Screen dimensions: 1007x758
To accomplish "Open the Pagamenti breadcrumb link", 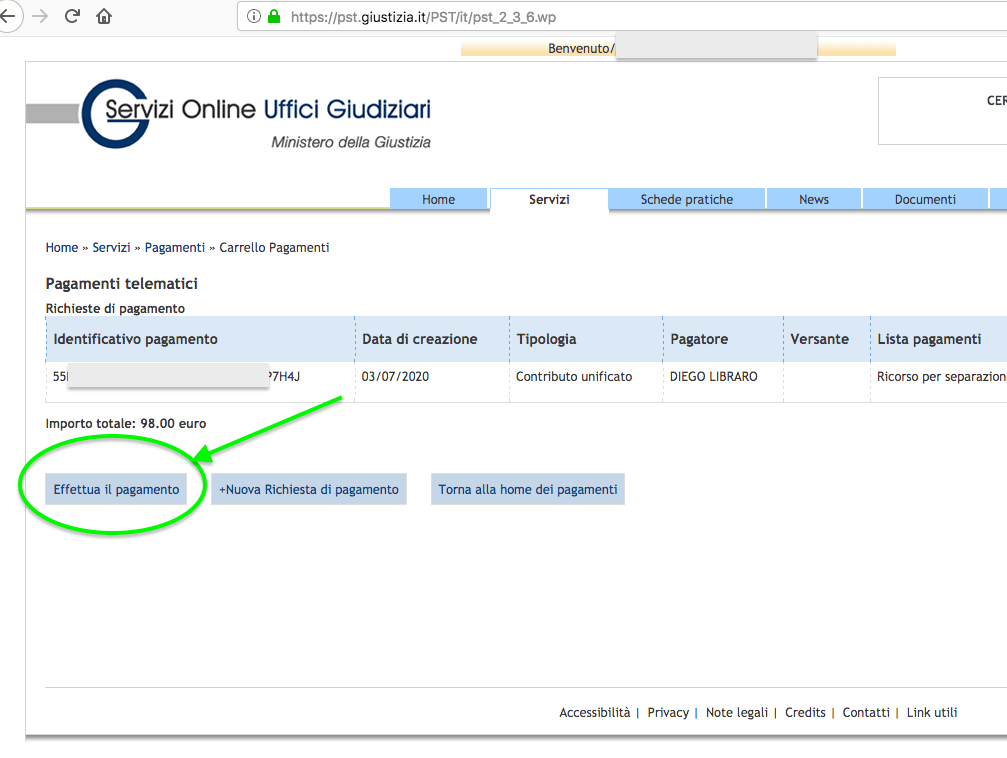I will [175, 247].
